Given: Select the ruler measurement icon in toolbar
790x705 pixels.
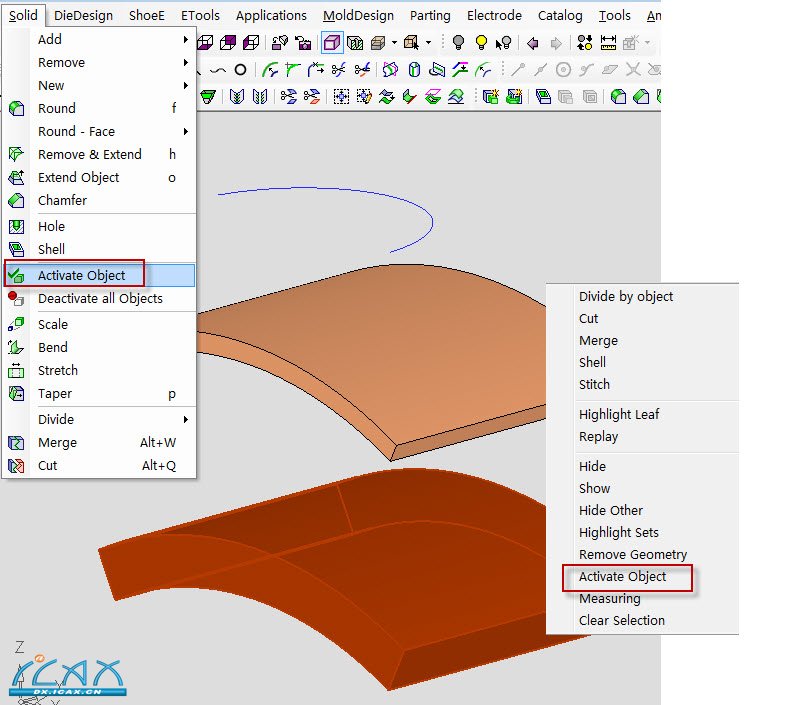Looking at the screenshot, I should 608,43.
